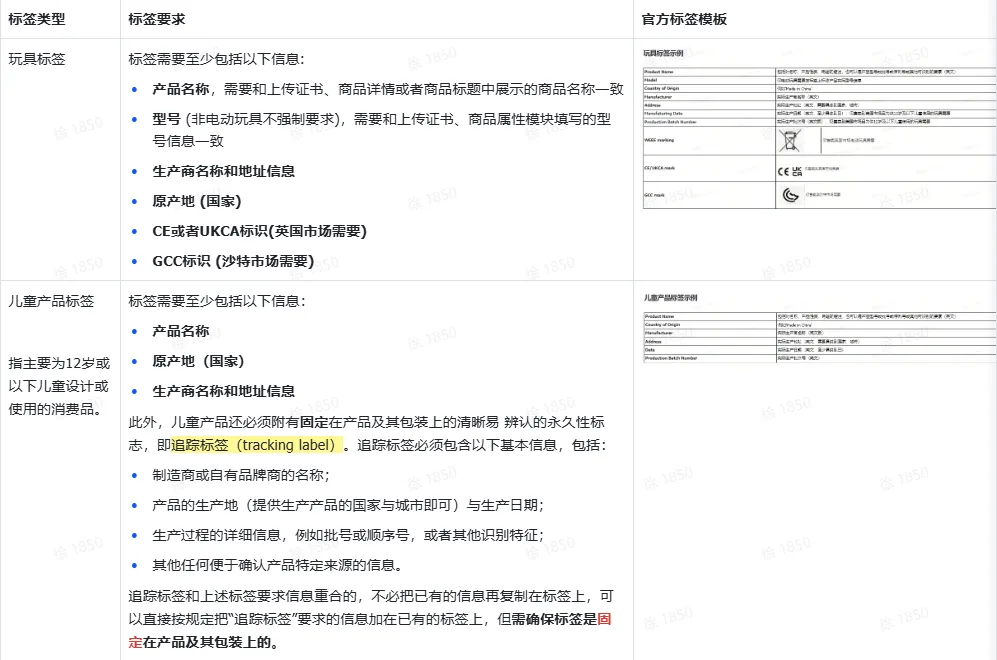Click the bullet 制造商或自有品牌商的名称
997x660 pixels.
point(241,475)
